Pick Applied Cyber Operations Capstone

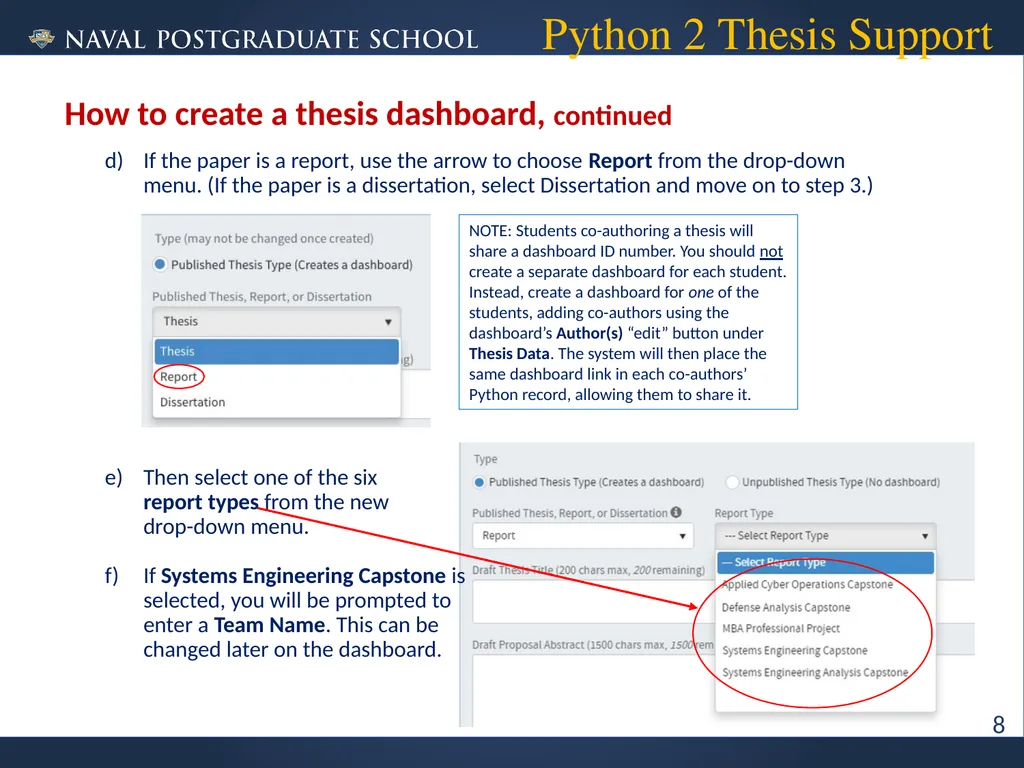[807, 584]
